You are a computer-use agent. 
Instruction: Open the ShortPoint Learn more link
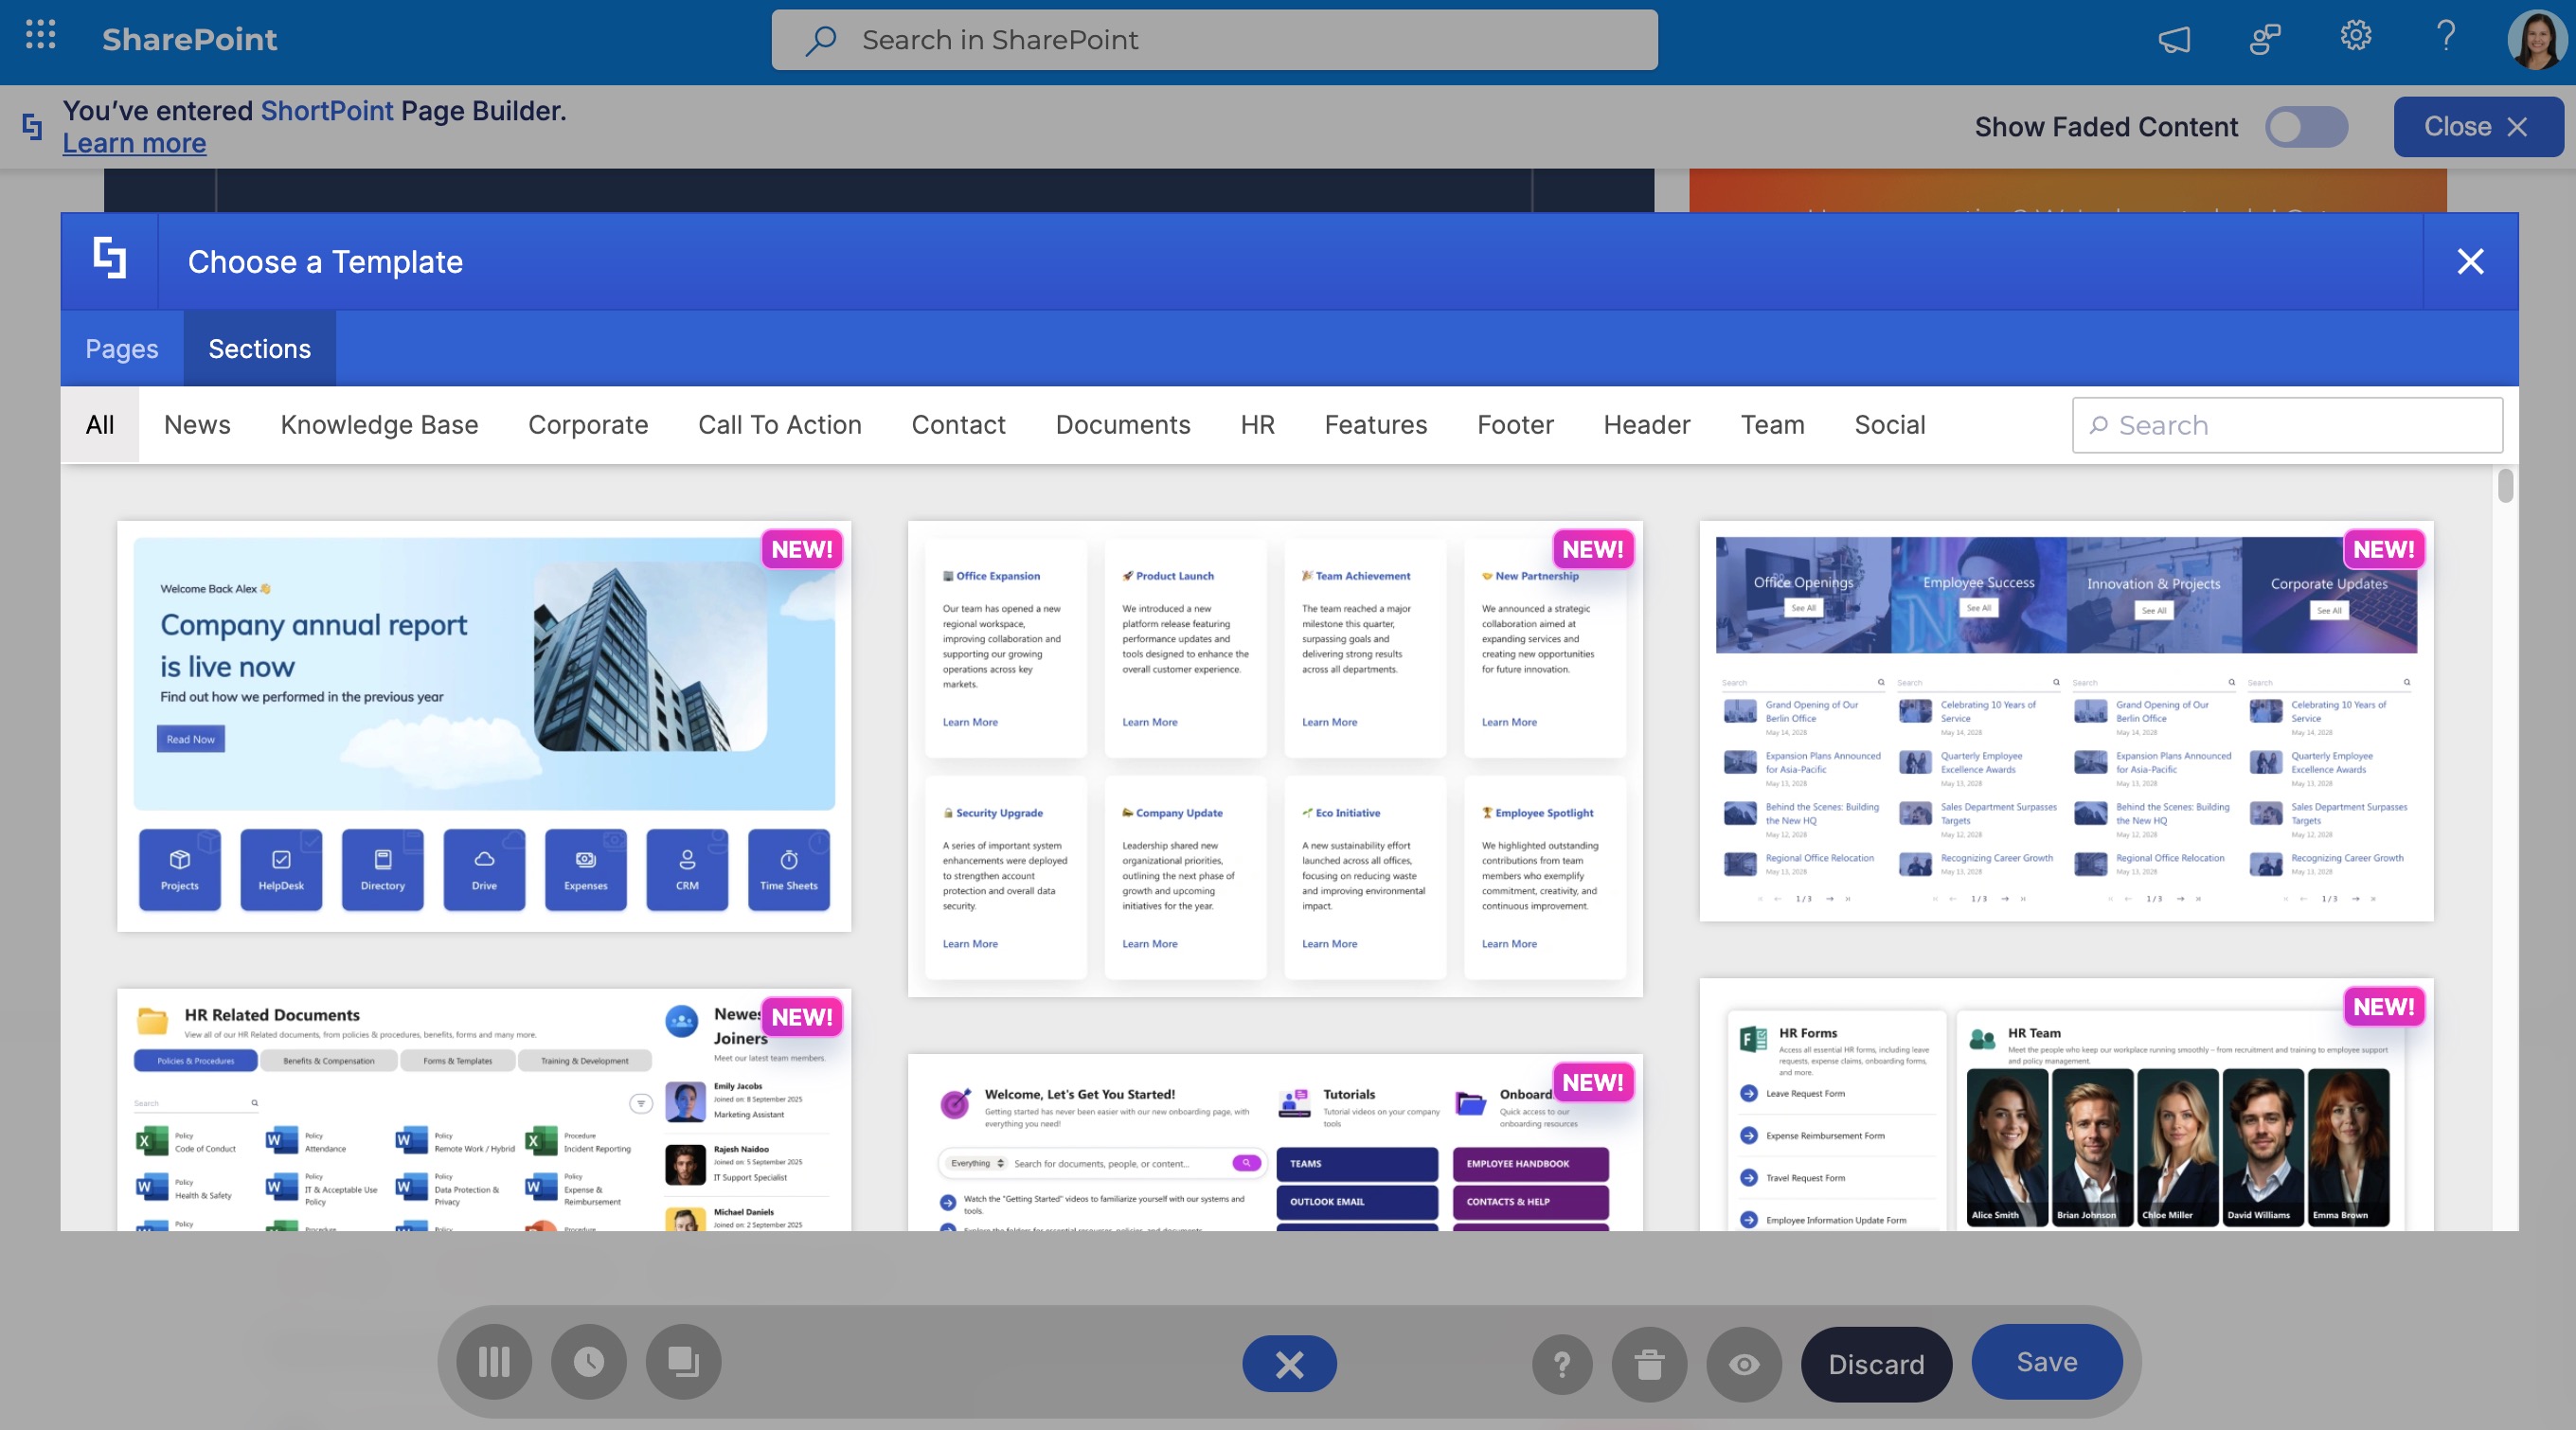point(134,143)
